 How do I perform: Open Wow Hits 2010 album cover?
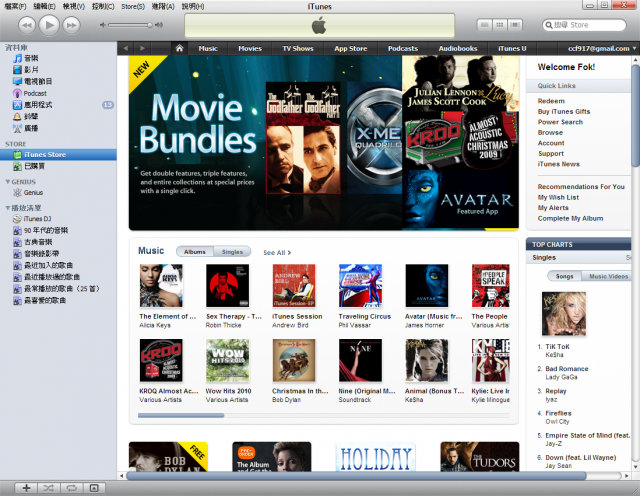tap(227, 360)
